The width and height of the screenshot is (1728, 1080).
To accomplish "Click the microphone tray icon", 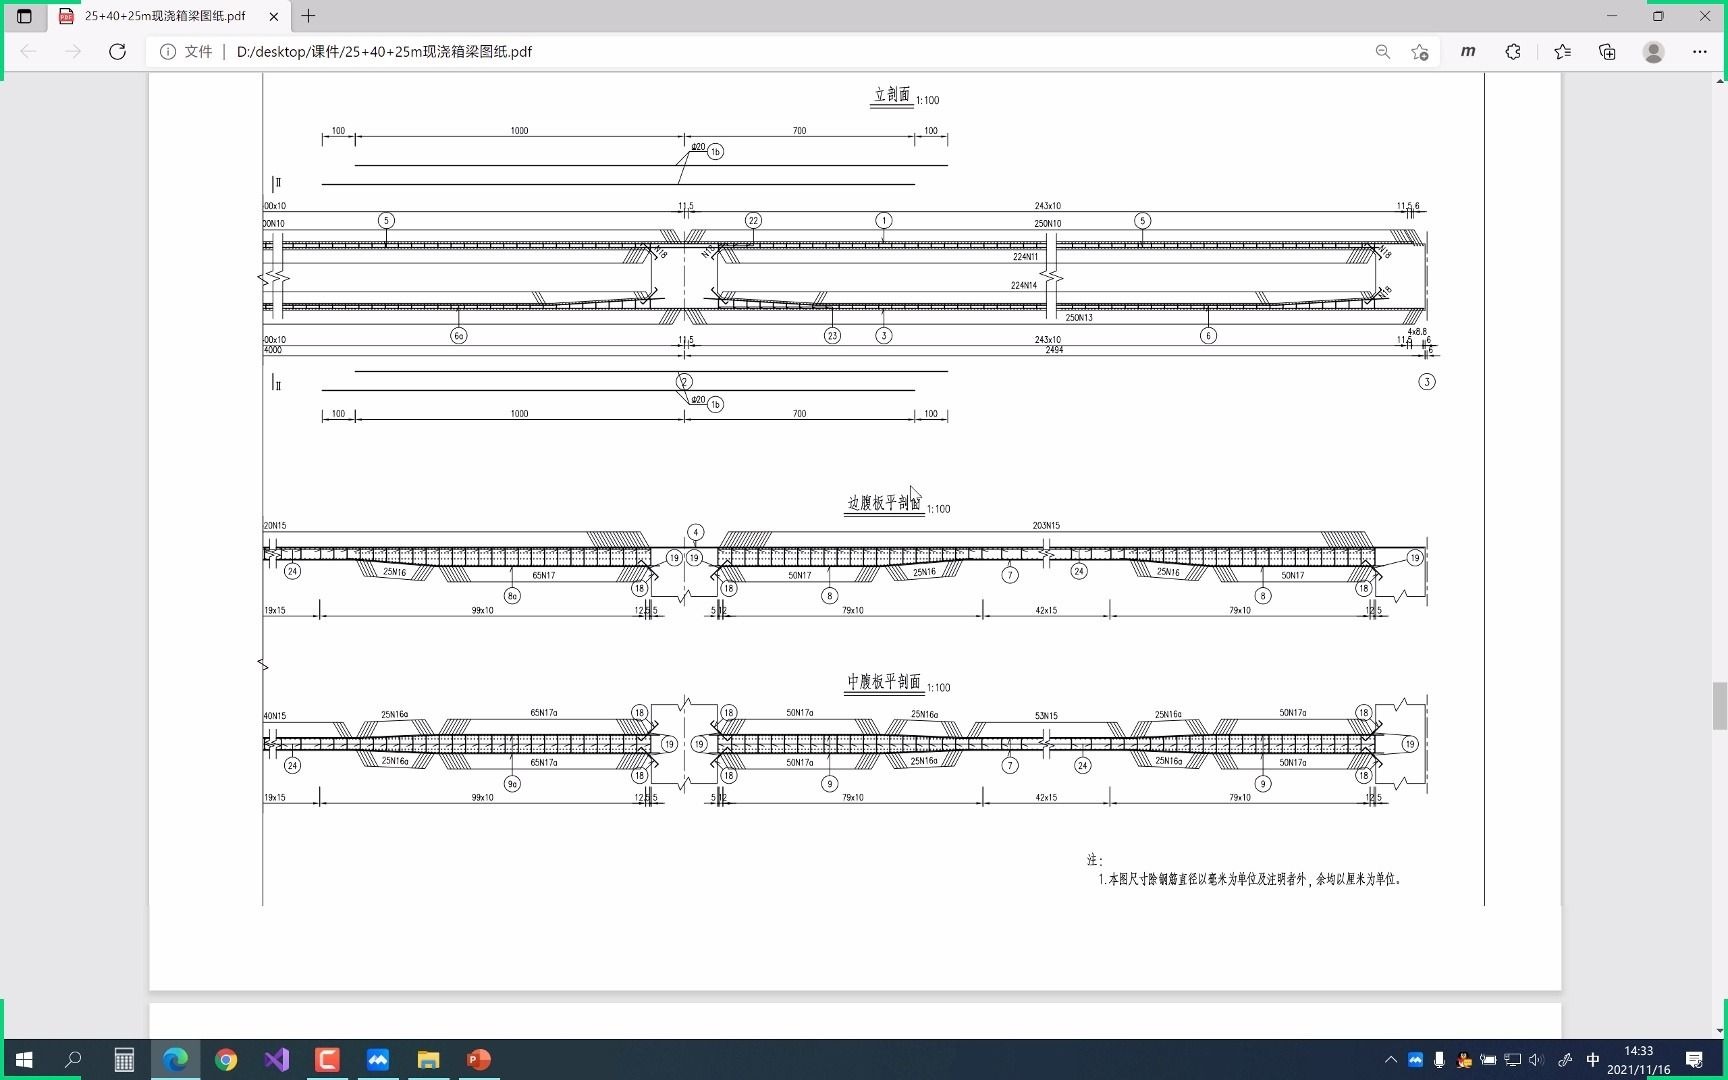I will click(x=1439, y=1060).
